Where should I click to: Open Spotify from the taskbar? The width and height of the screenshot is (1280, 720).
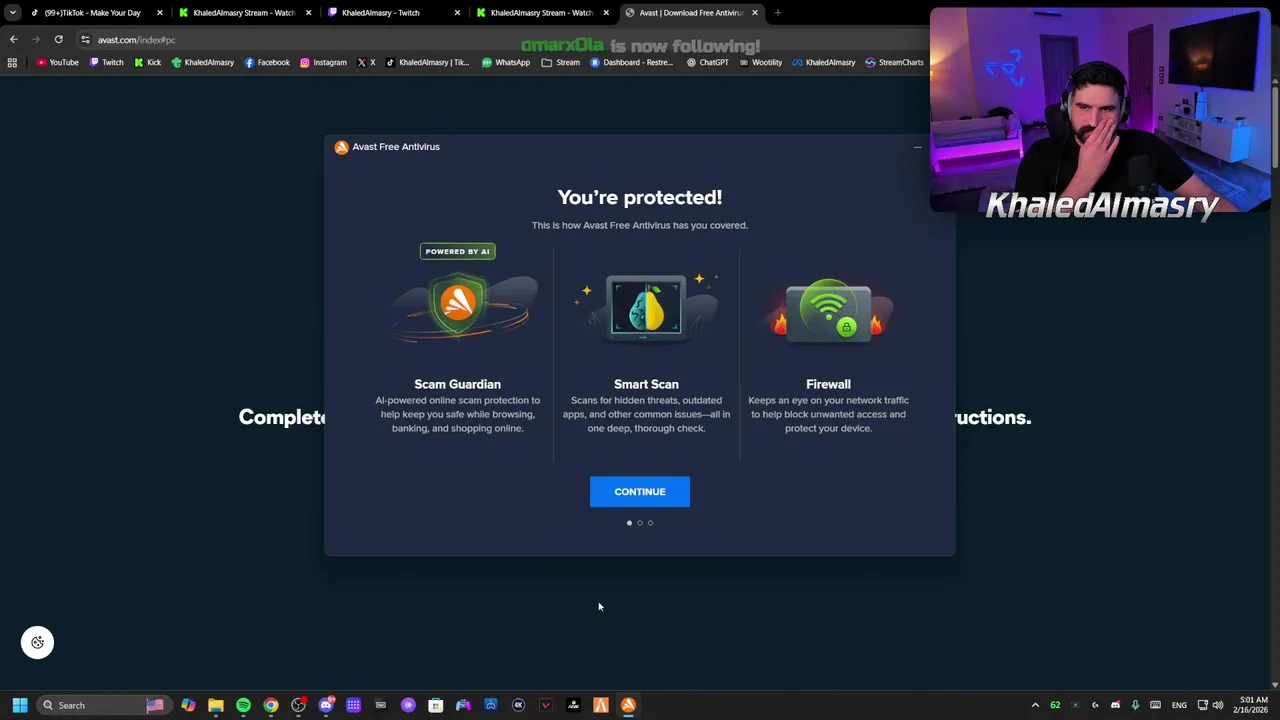coord(243,705)
